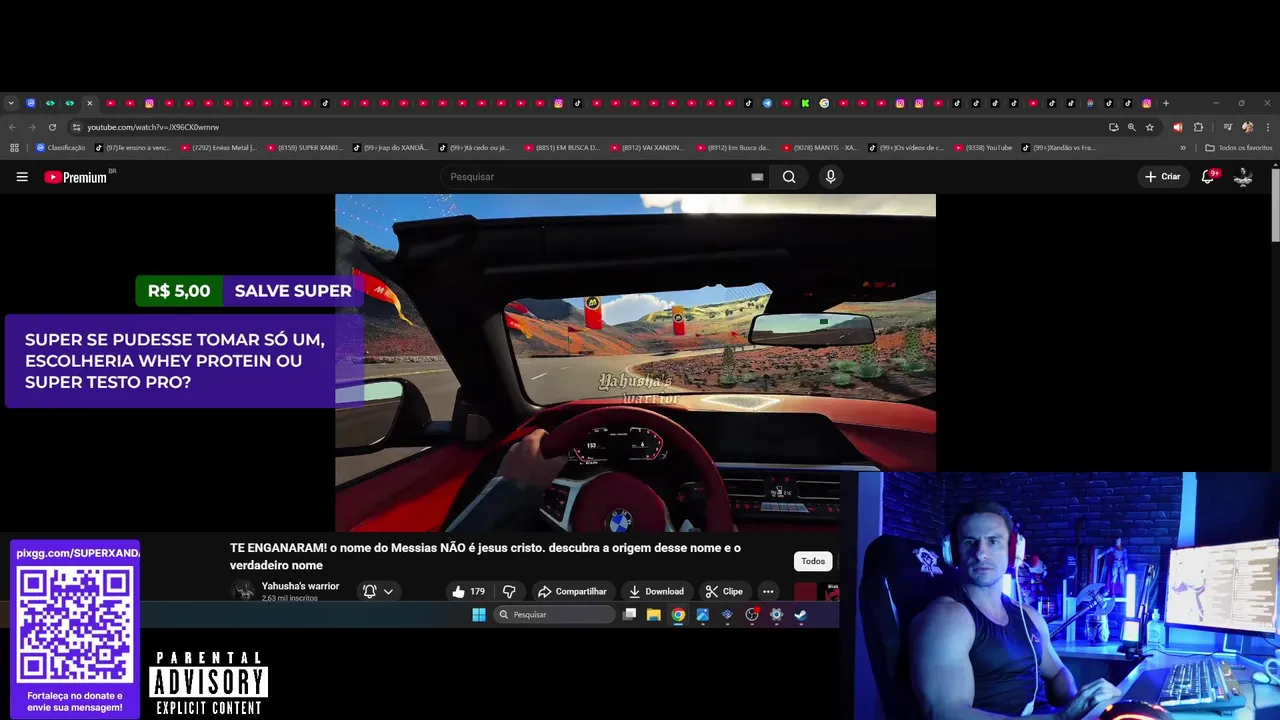Open bookmark '(9078) MANTIS - XA...'

point(821,148)
